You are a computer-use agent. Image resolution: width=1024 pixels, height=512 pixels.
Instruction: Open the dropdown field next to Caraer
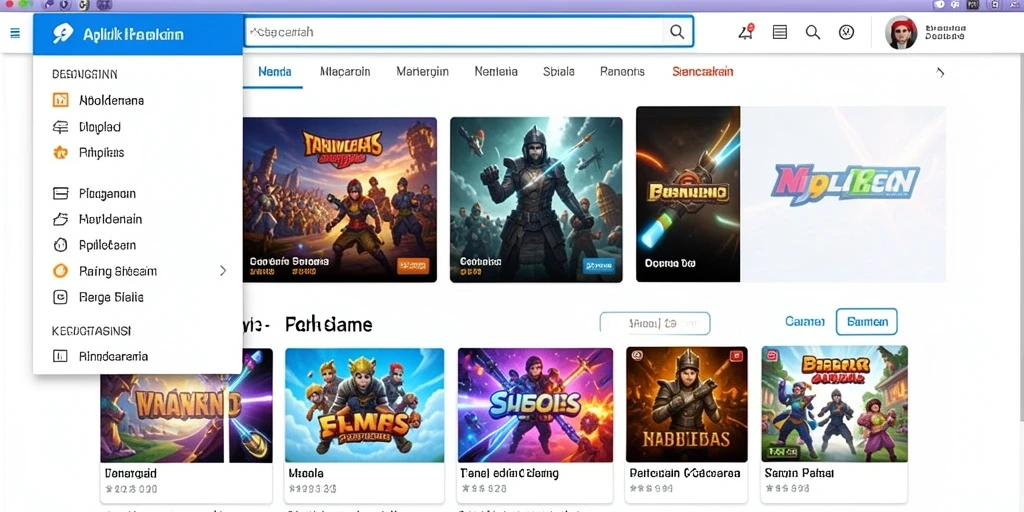[654, 323]
